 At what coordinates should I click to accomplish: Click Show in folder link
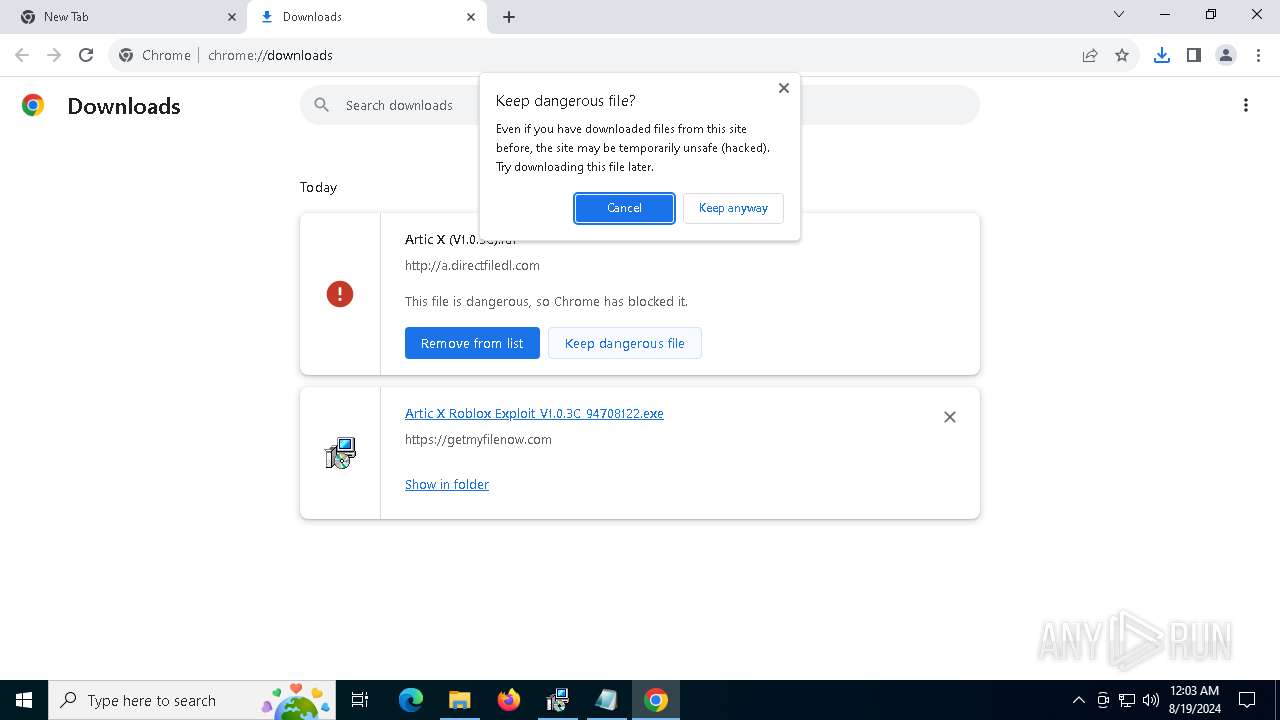tap(447, 484)
